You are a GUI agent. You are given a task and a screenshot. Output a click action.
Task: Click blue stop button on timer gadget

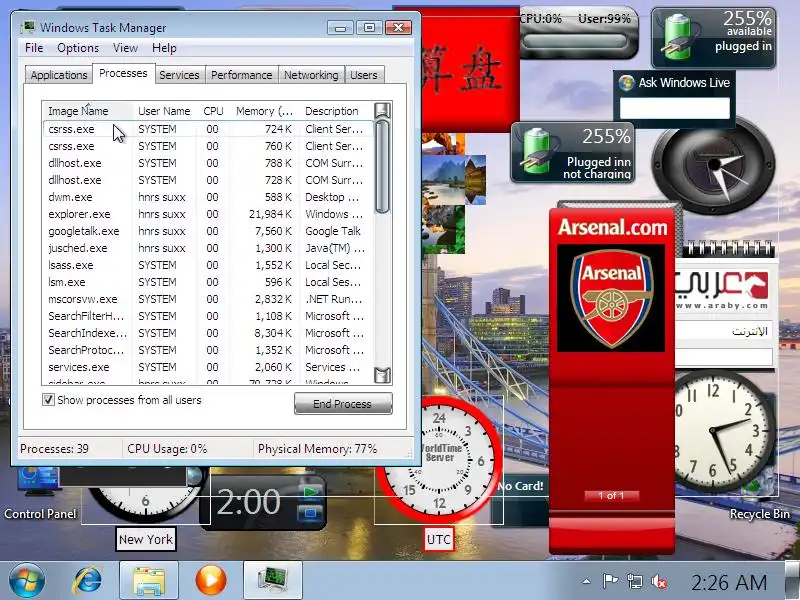[311, 513]
